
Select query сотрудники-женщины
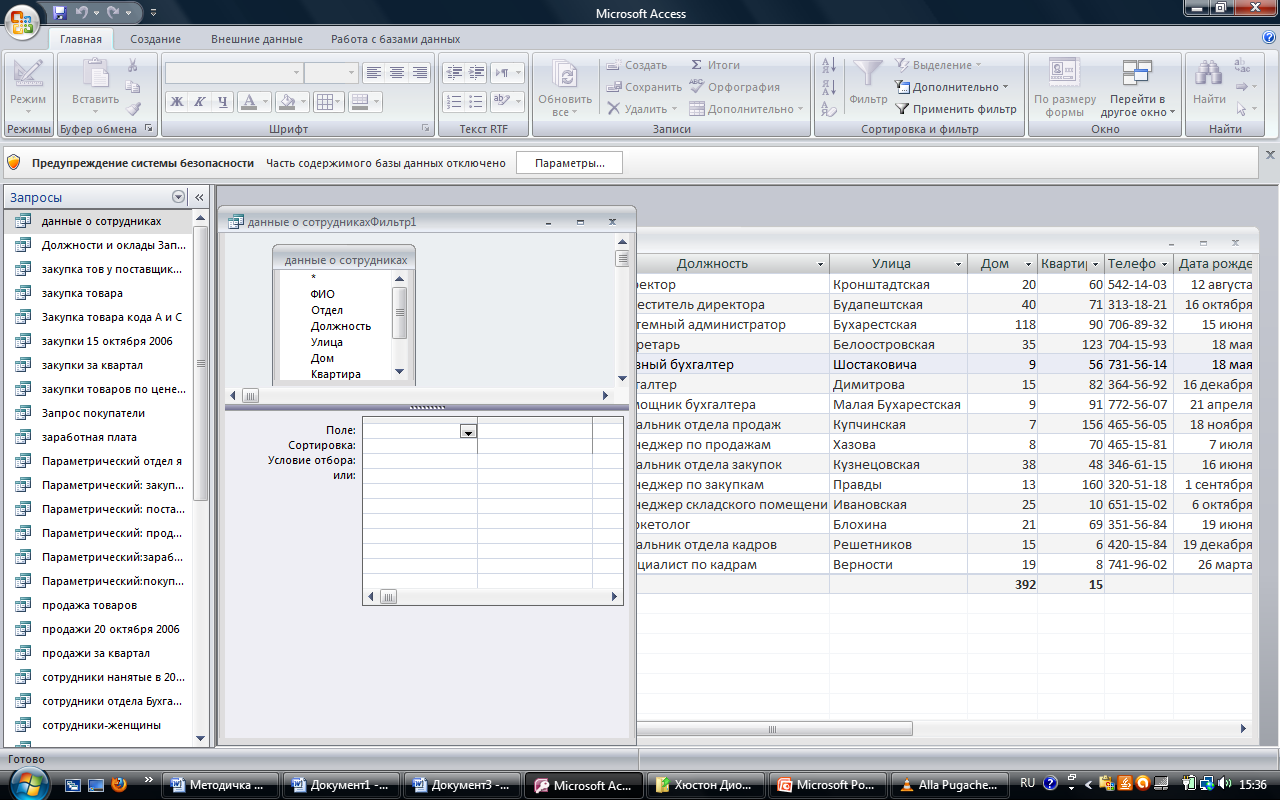click(x=99, y=725)
